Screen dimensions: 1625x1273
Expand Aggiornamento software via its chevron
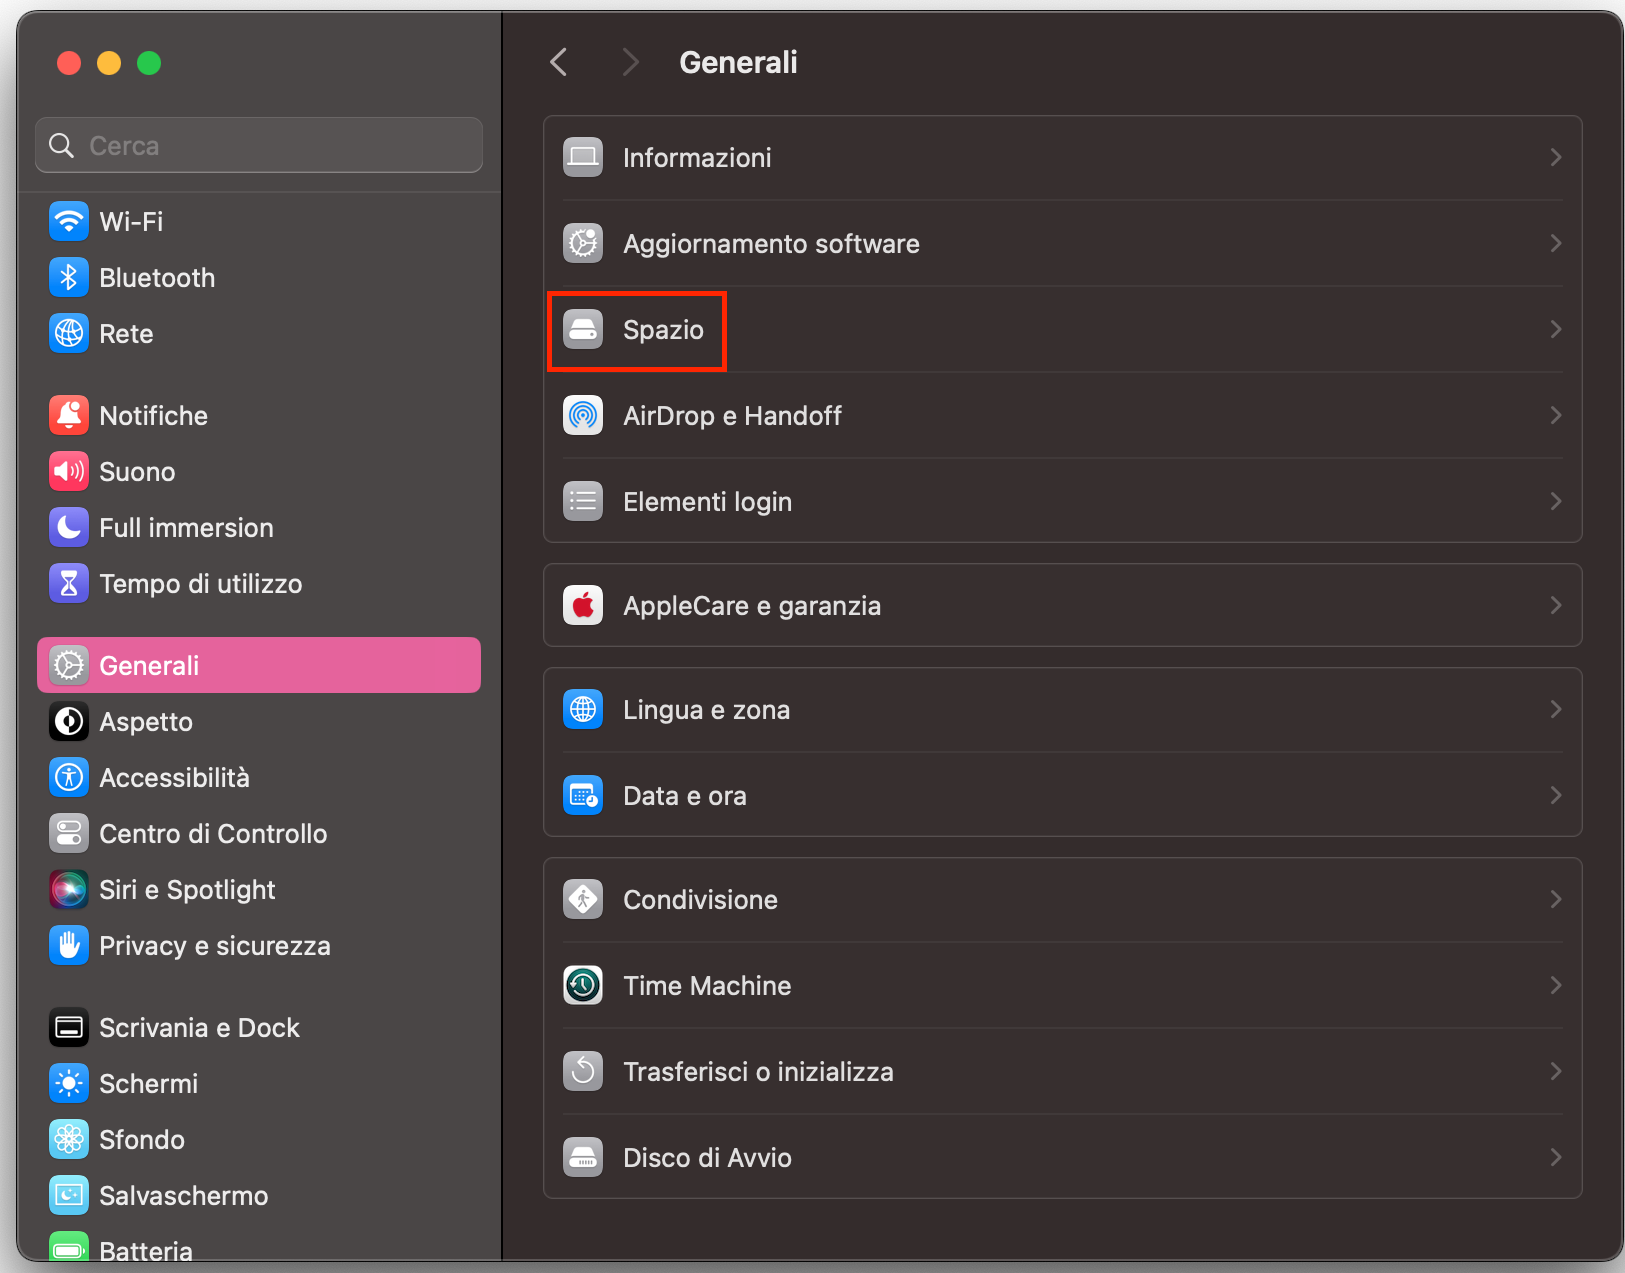1555,243
